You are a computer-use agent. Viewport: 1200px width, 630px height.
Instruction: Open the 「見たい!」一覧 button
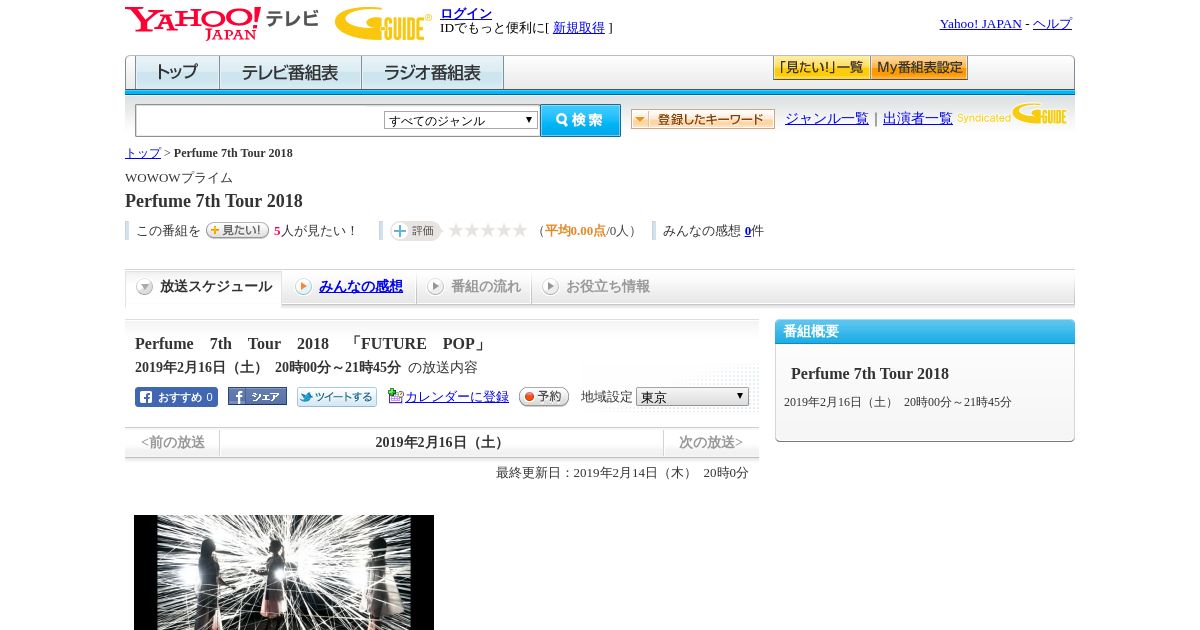pyautogui.click(x=821, y=68)
